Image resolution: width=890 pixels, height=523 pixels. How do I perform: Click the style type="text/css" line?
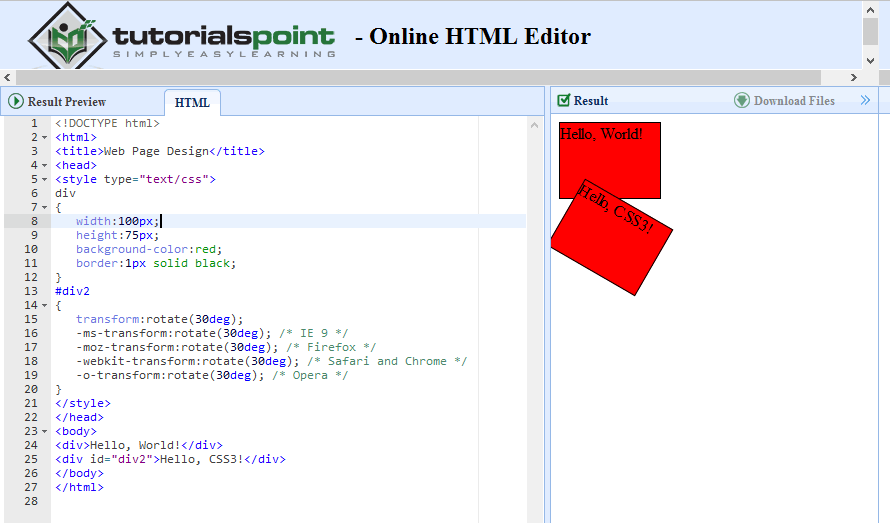pyautogui.click(x=135, y=179)
